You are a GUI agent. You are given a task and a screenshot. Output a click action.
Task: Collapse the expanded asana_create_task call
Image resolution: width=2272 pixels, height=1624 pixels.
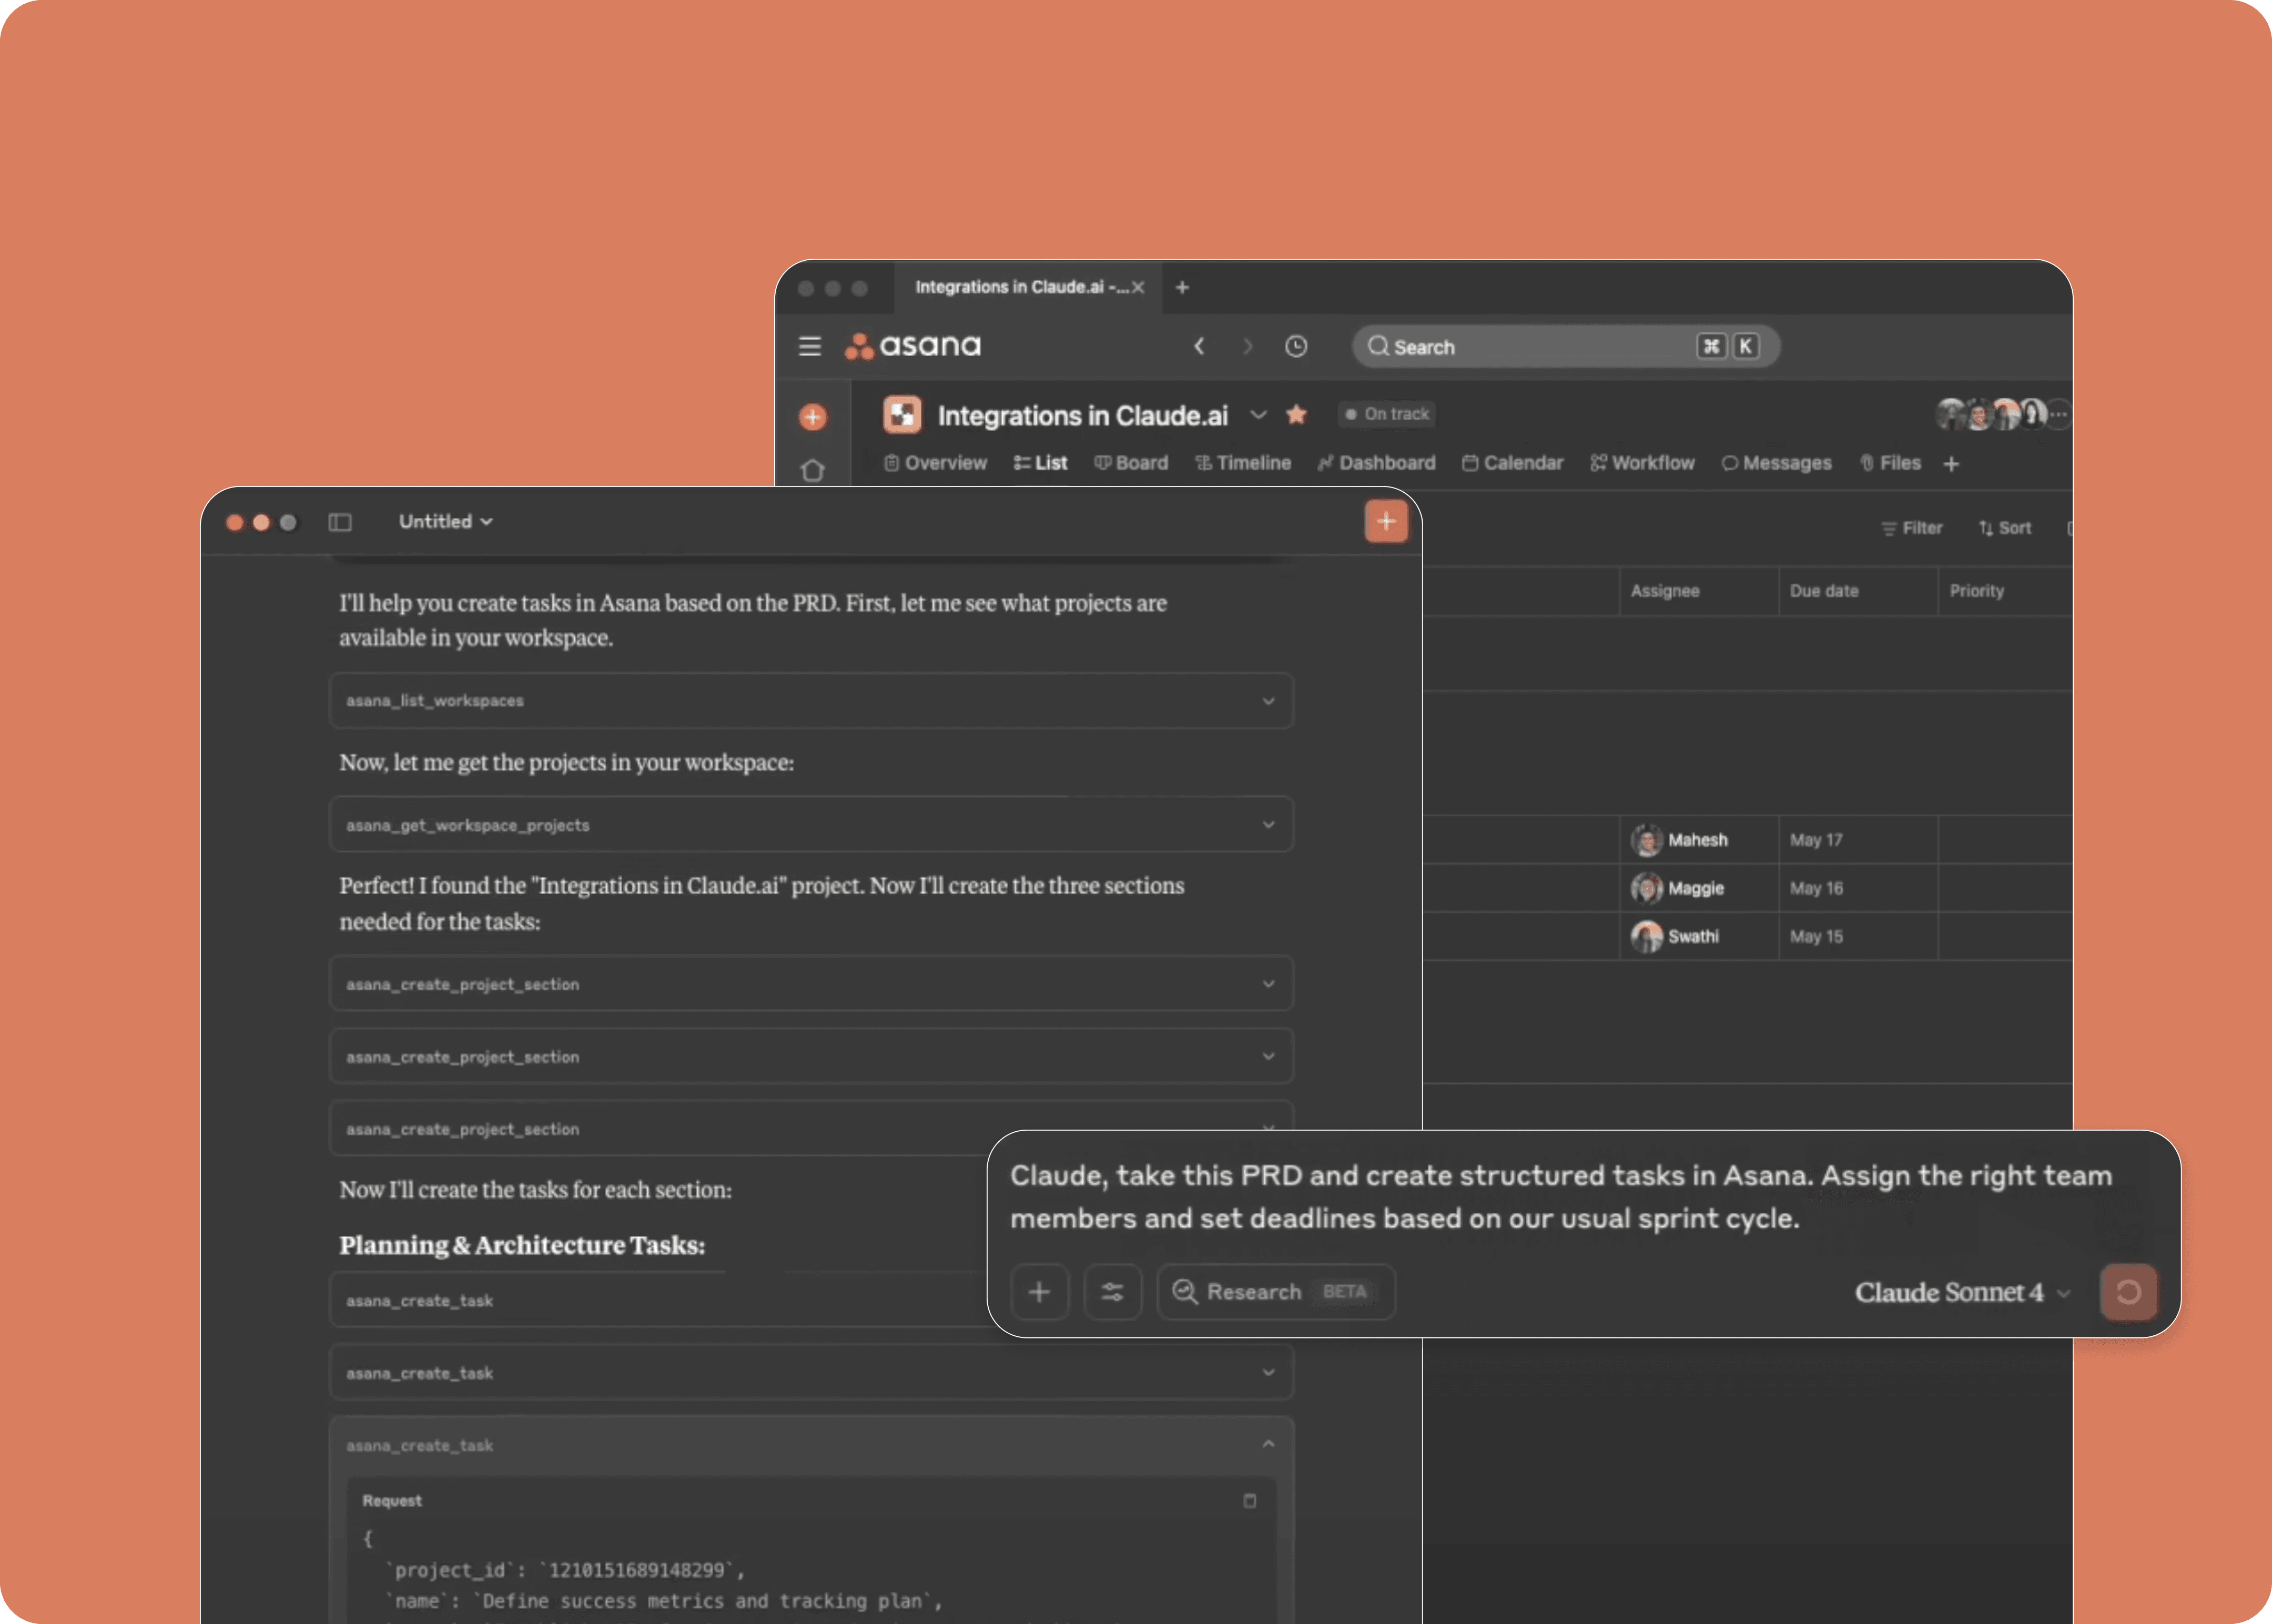click(x=1268, y=1443)
